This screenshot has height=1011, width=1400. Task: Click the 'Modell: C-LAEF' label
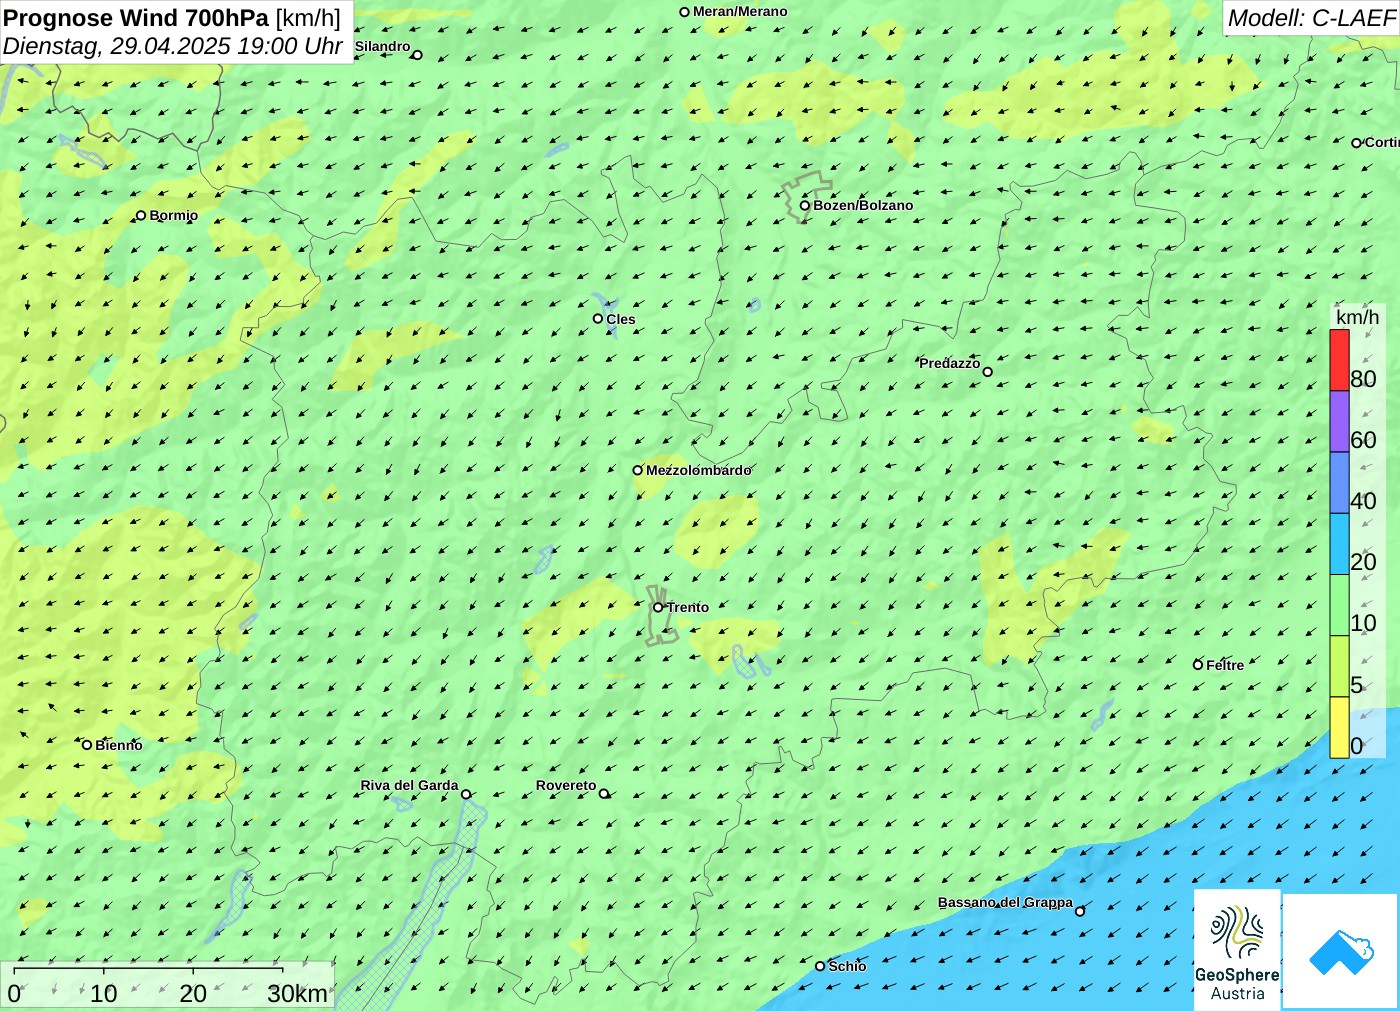pyautogui.click(x=1310, y=18)
